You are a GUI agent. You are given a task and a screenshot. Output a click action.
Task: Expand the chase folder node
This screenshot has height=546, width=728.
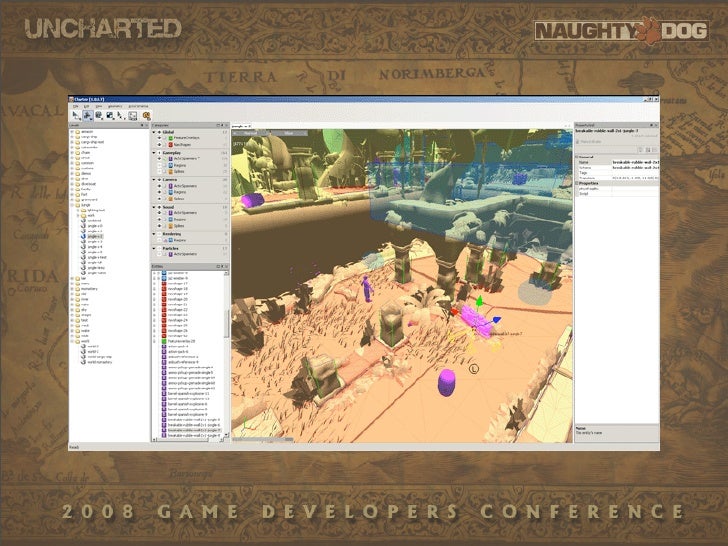tap(72, 153)
